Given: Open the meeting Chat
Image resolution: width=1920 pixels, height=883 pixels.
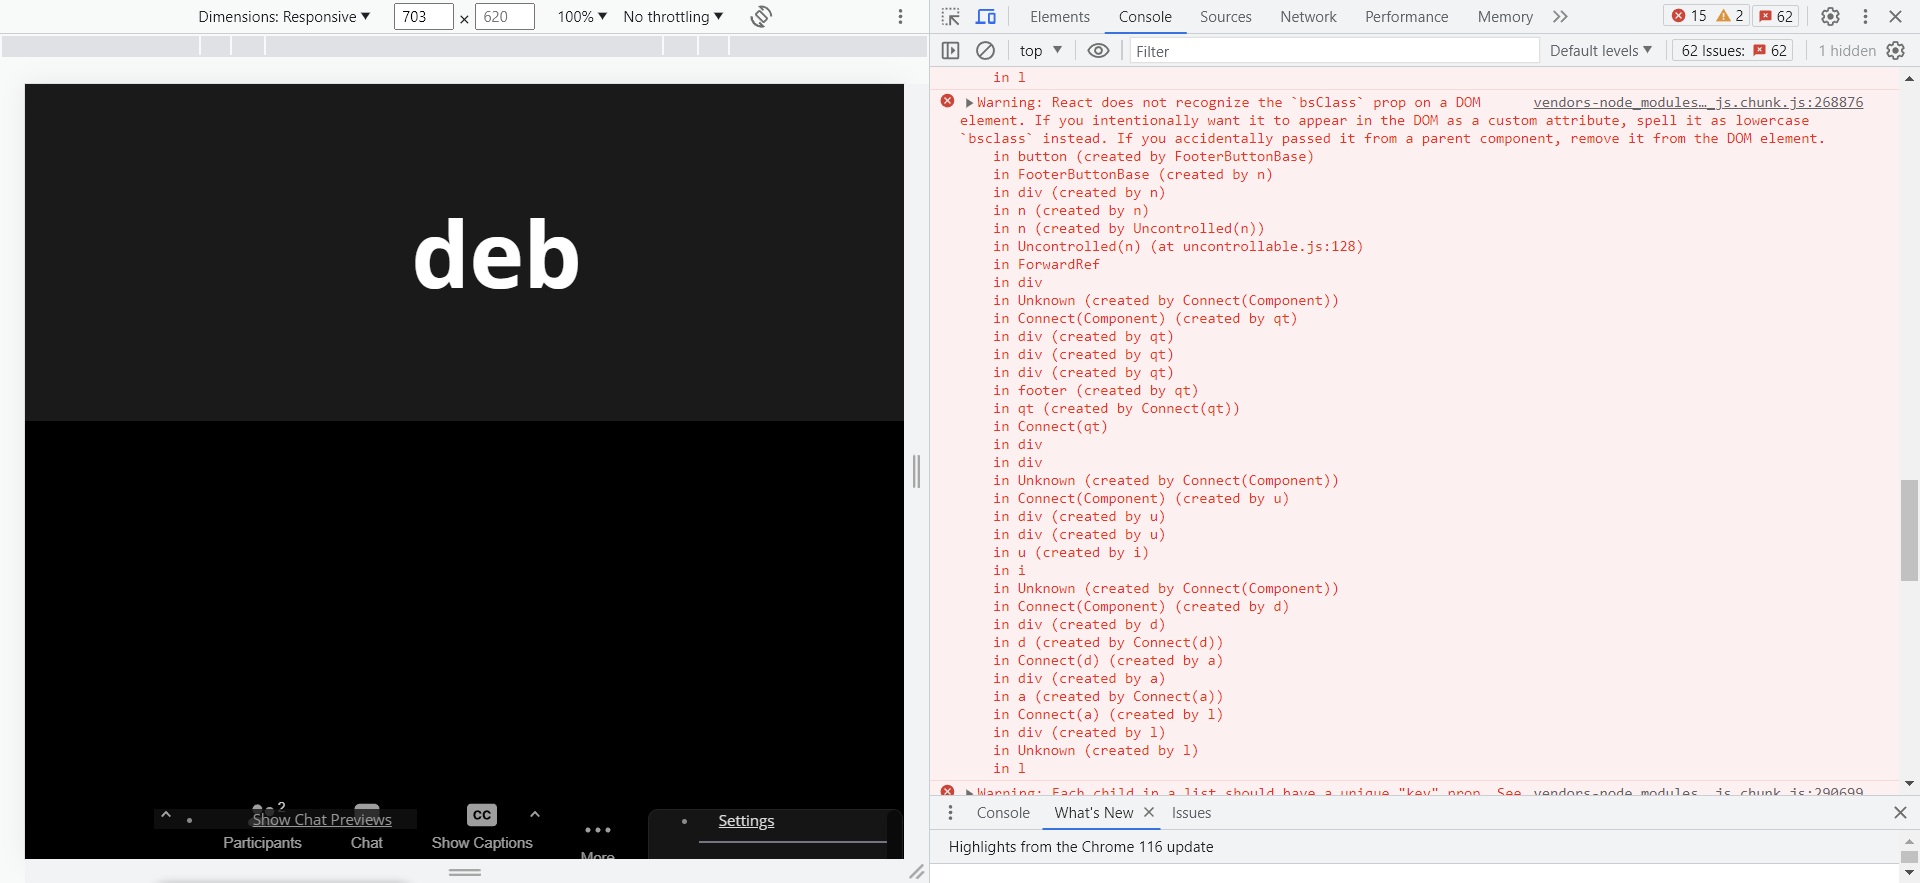Looking at the screenshot, I should pos(366,842).
